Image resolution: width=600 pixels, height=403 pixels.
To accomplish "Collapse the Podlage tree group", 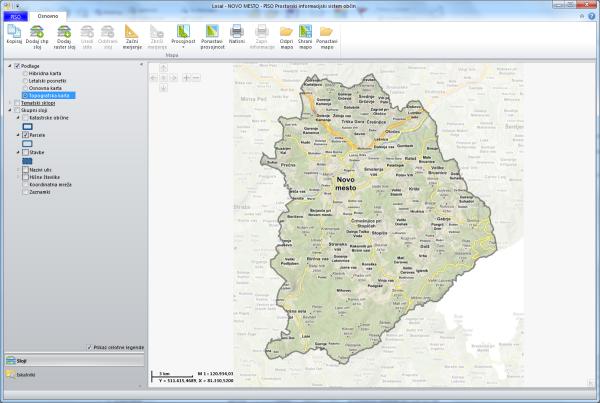I will 9,66.
